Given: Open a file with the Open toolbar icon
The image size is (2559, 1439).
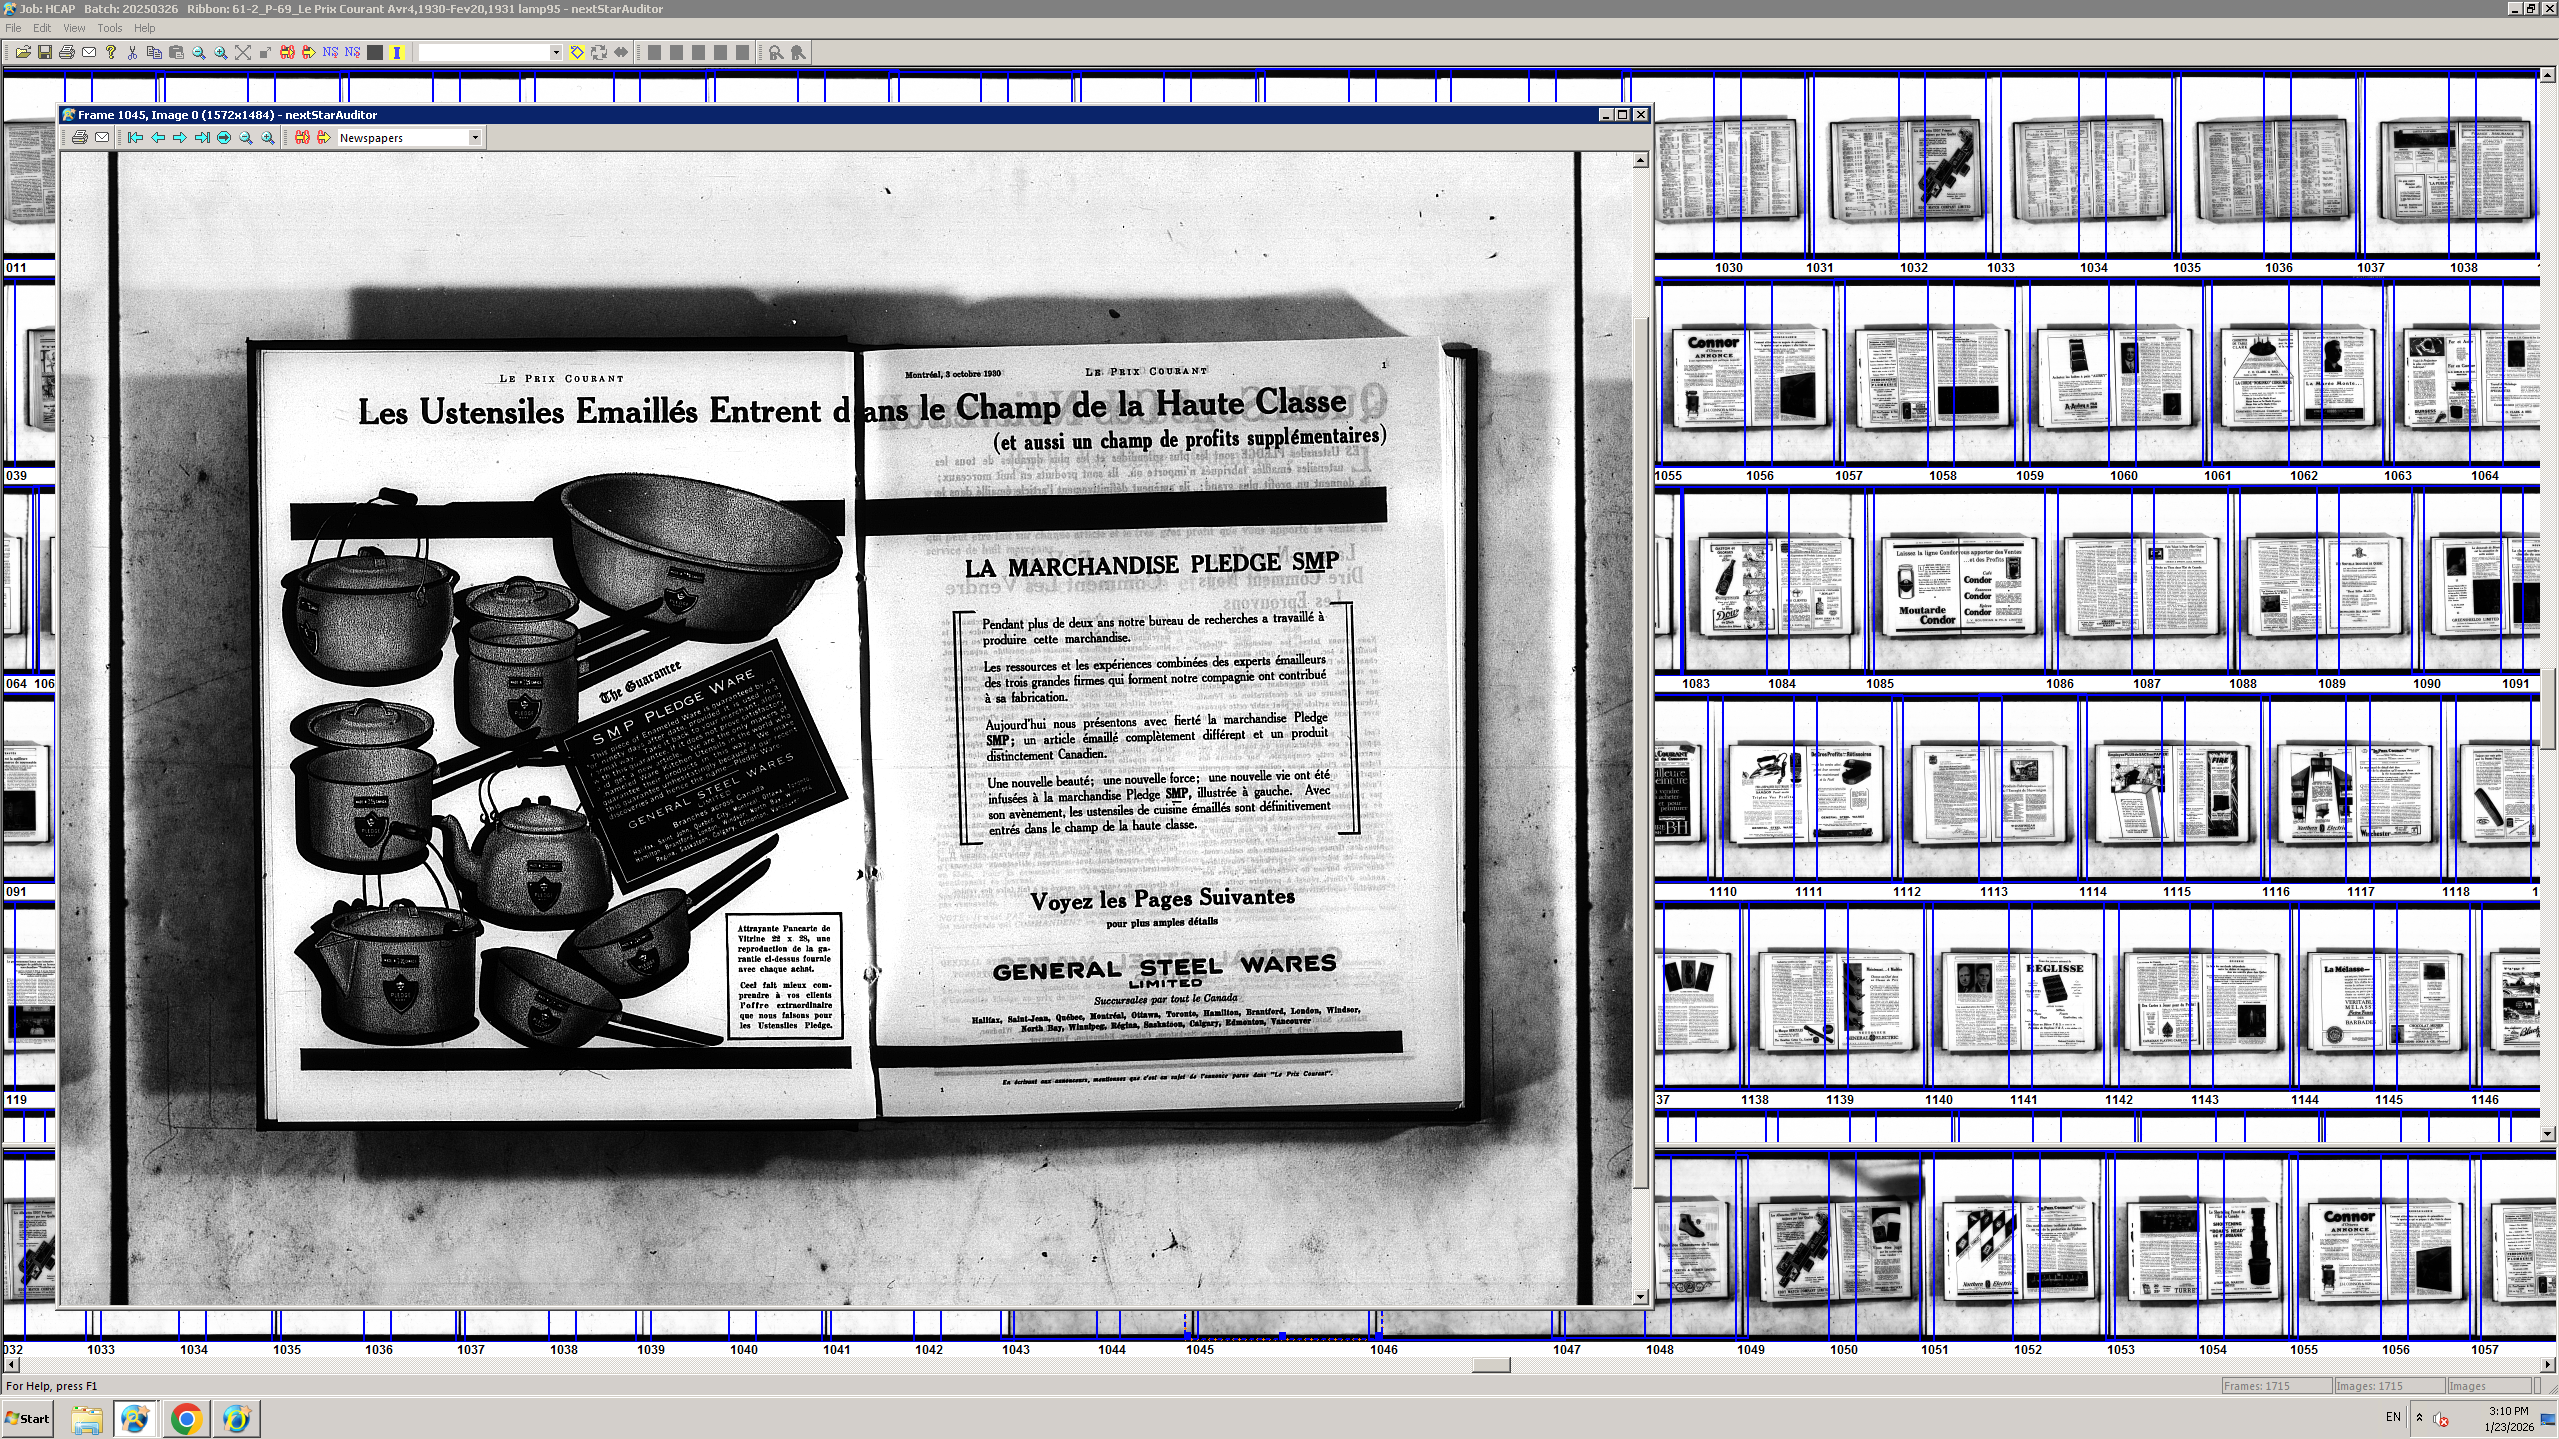Looking at the screenshot, I should 24,52.
